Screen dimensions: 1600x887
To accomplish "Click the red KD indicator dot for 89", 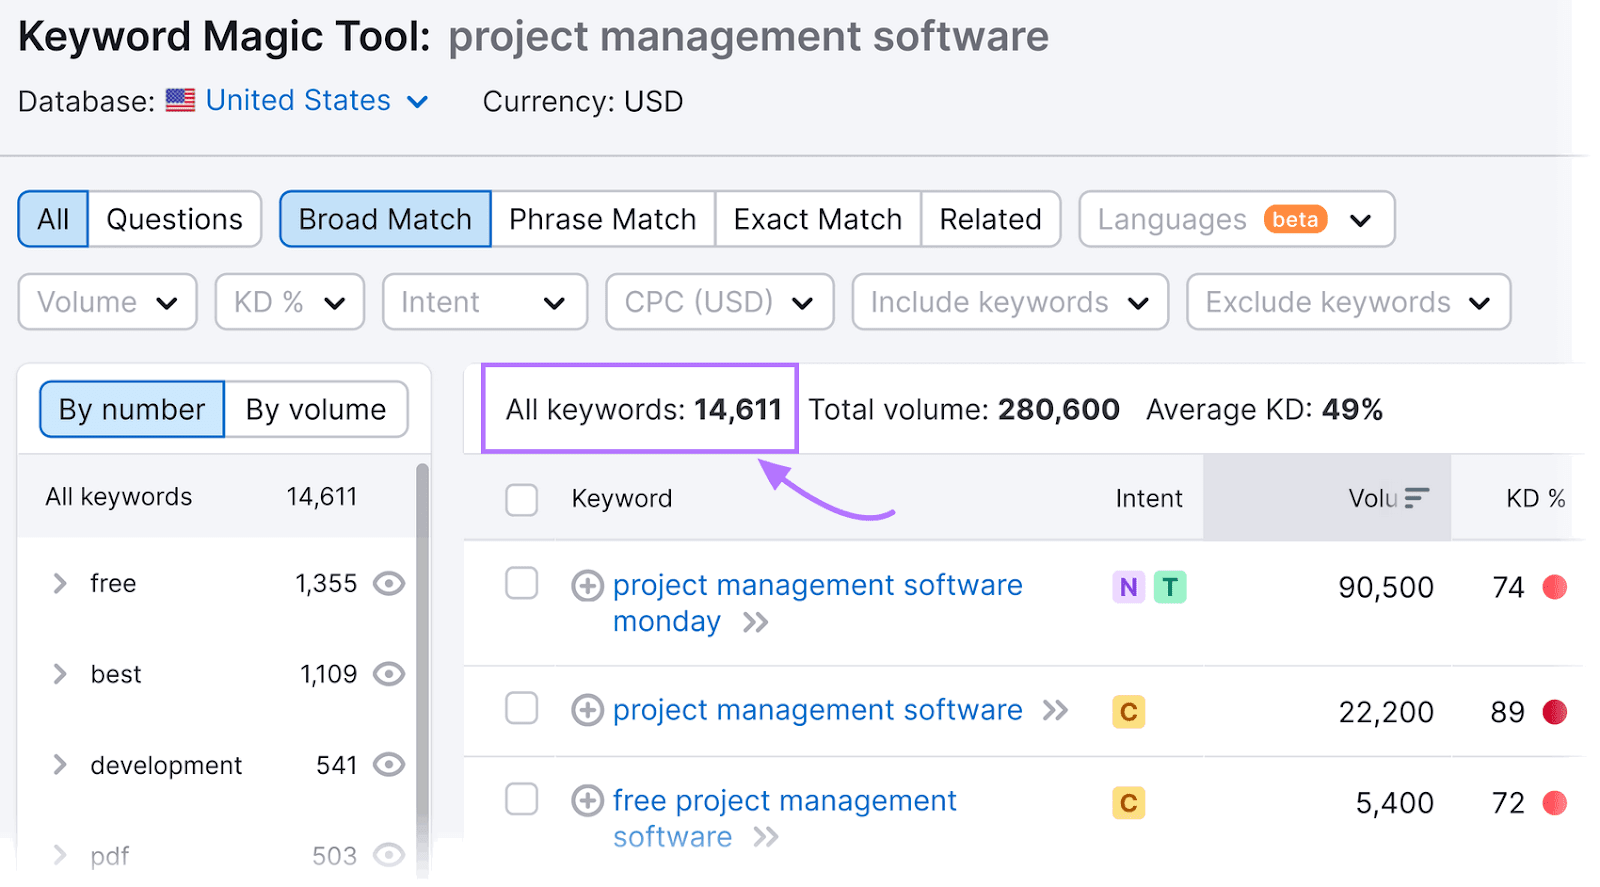I will coord(1554,712).
